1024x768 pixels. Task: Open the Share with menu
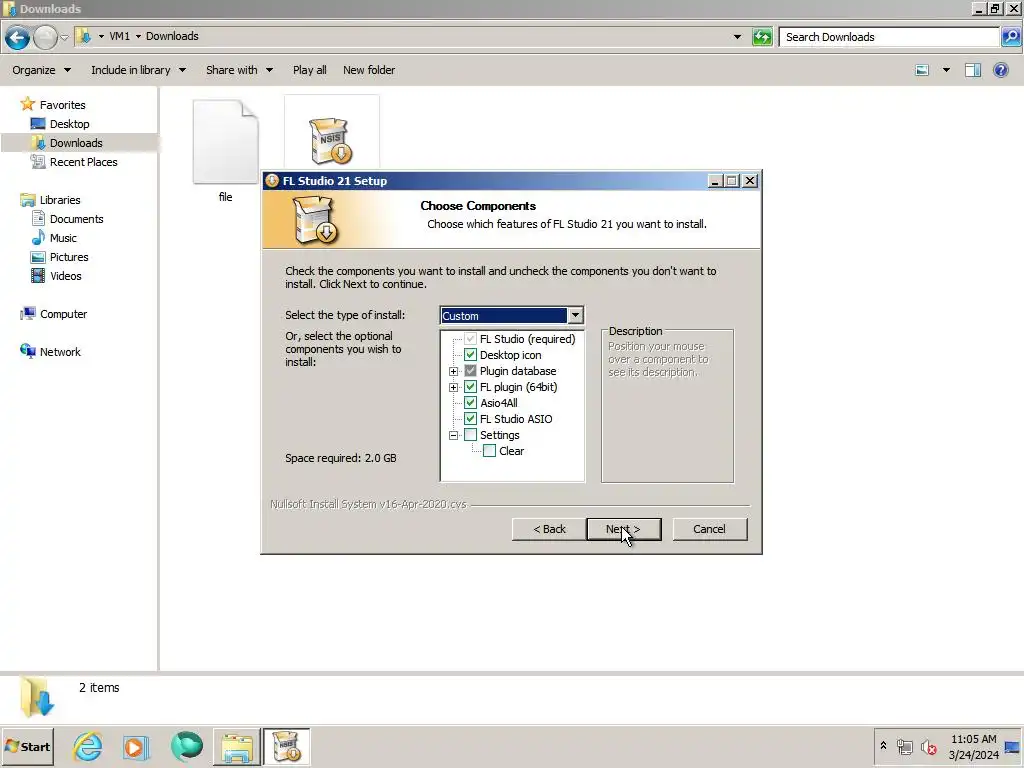[239, 70]
